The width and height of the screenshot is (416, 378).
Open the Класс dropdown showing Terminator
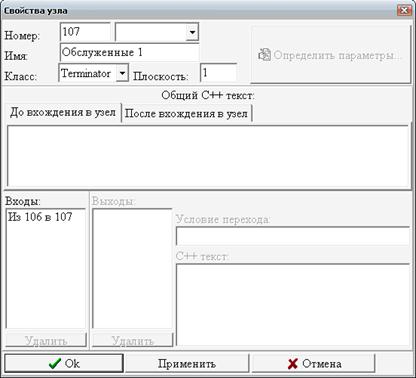coord(122,73)
